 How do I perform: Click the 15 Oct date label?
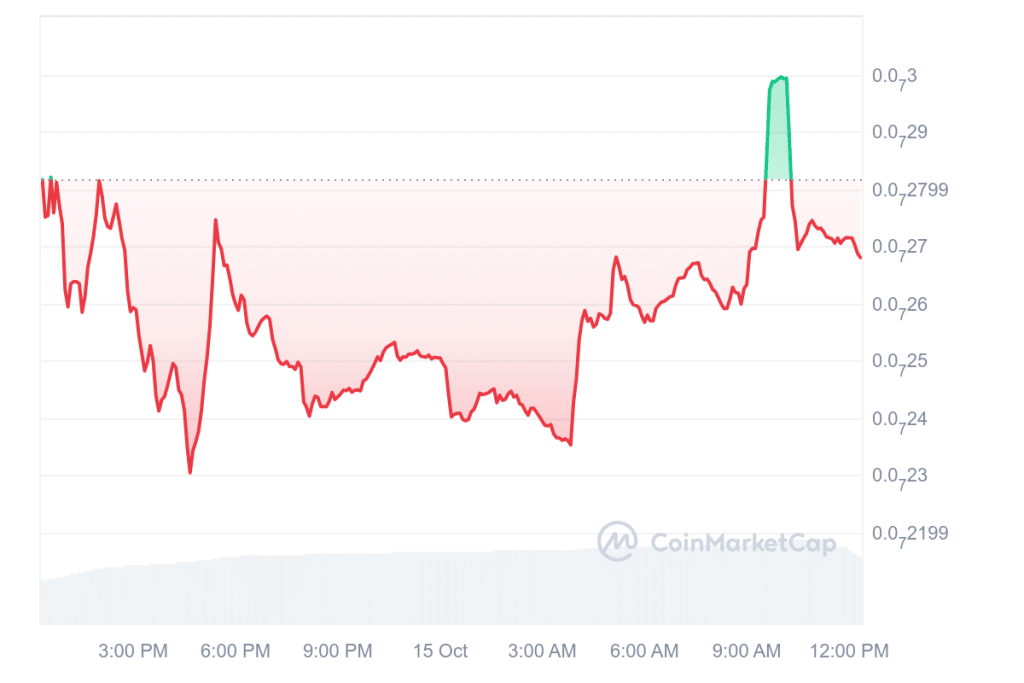pyautogui.click(x=441, y=651)
